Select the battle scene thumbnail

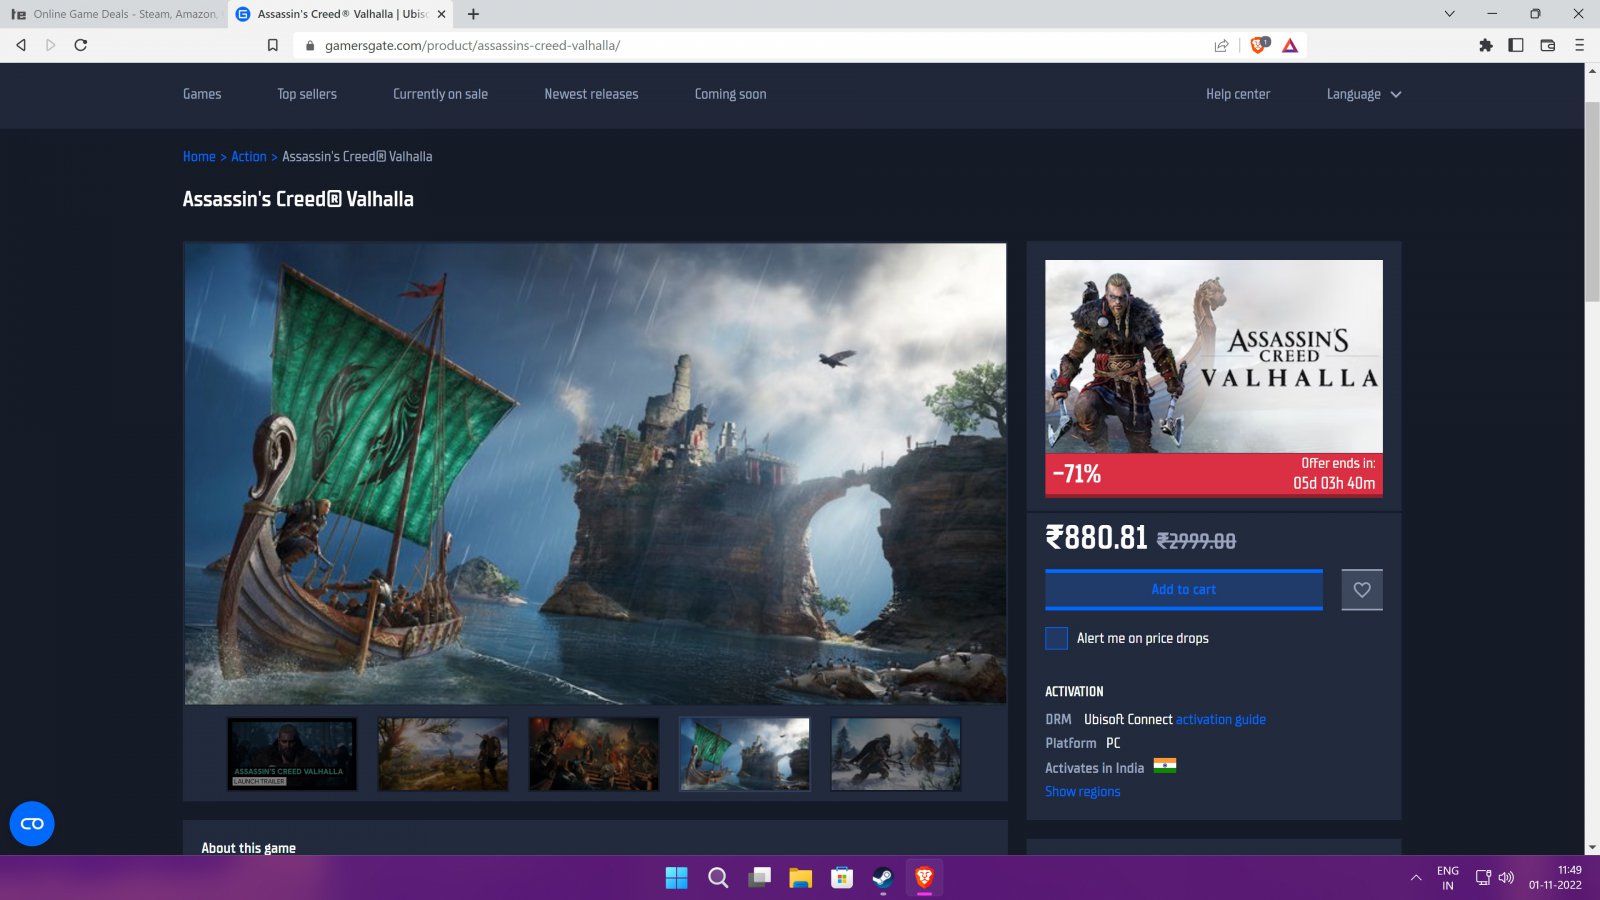click(594, 754)
